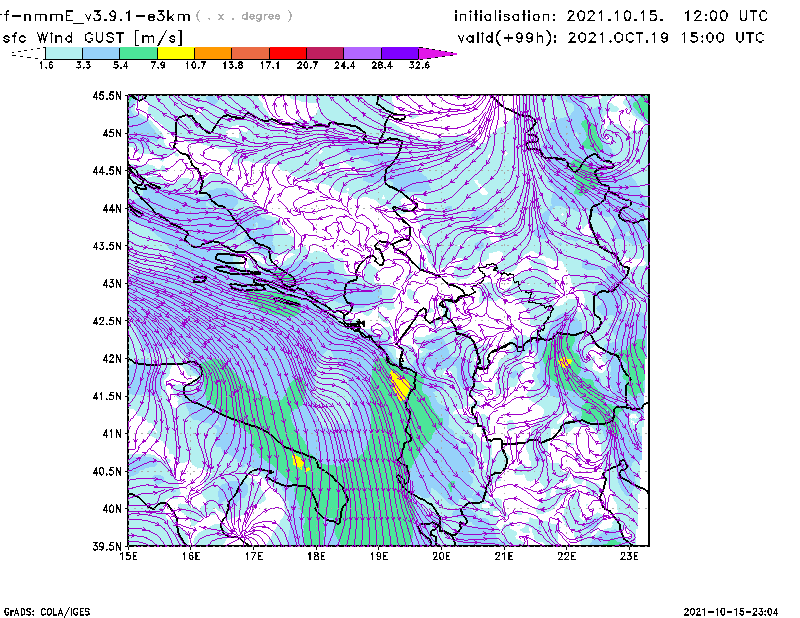Click the yellow gust patch near 22E 42N
Screen dimensions: 800x618
(565, 362)
